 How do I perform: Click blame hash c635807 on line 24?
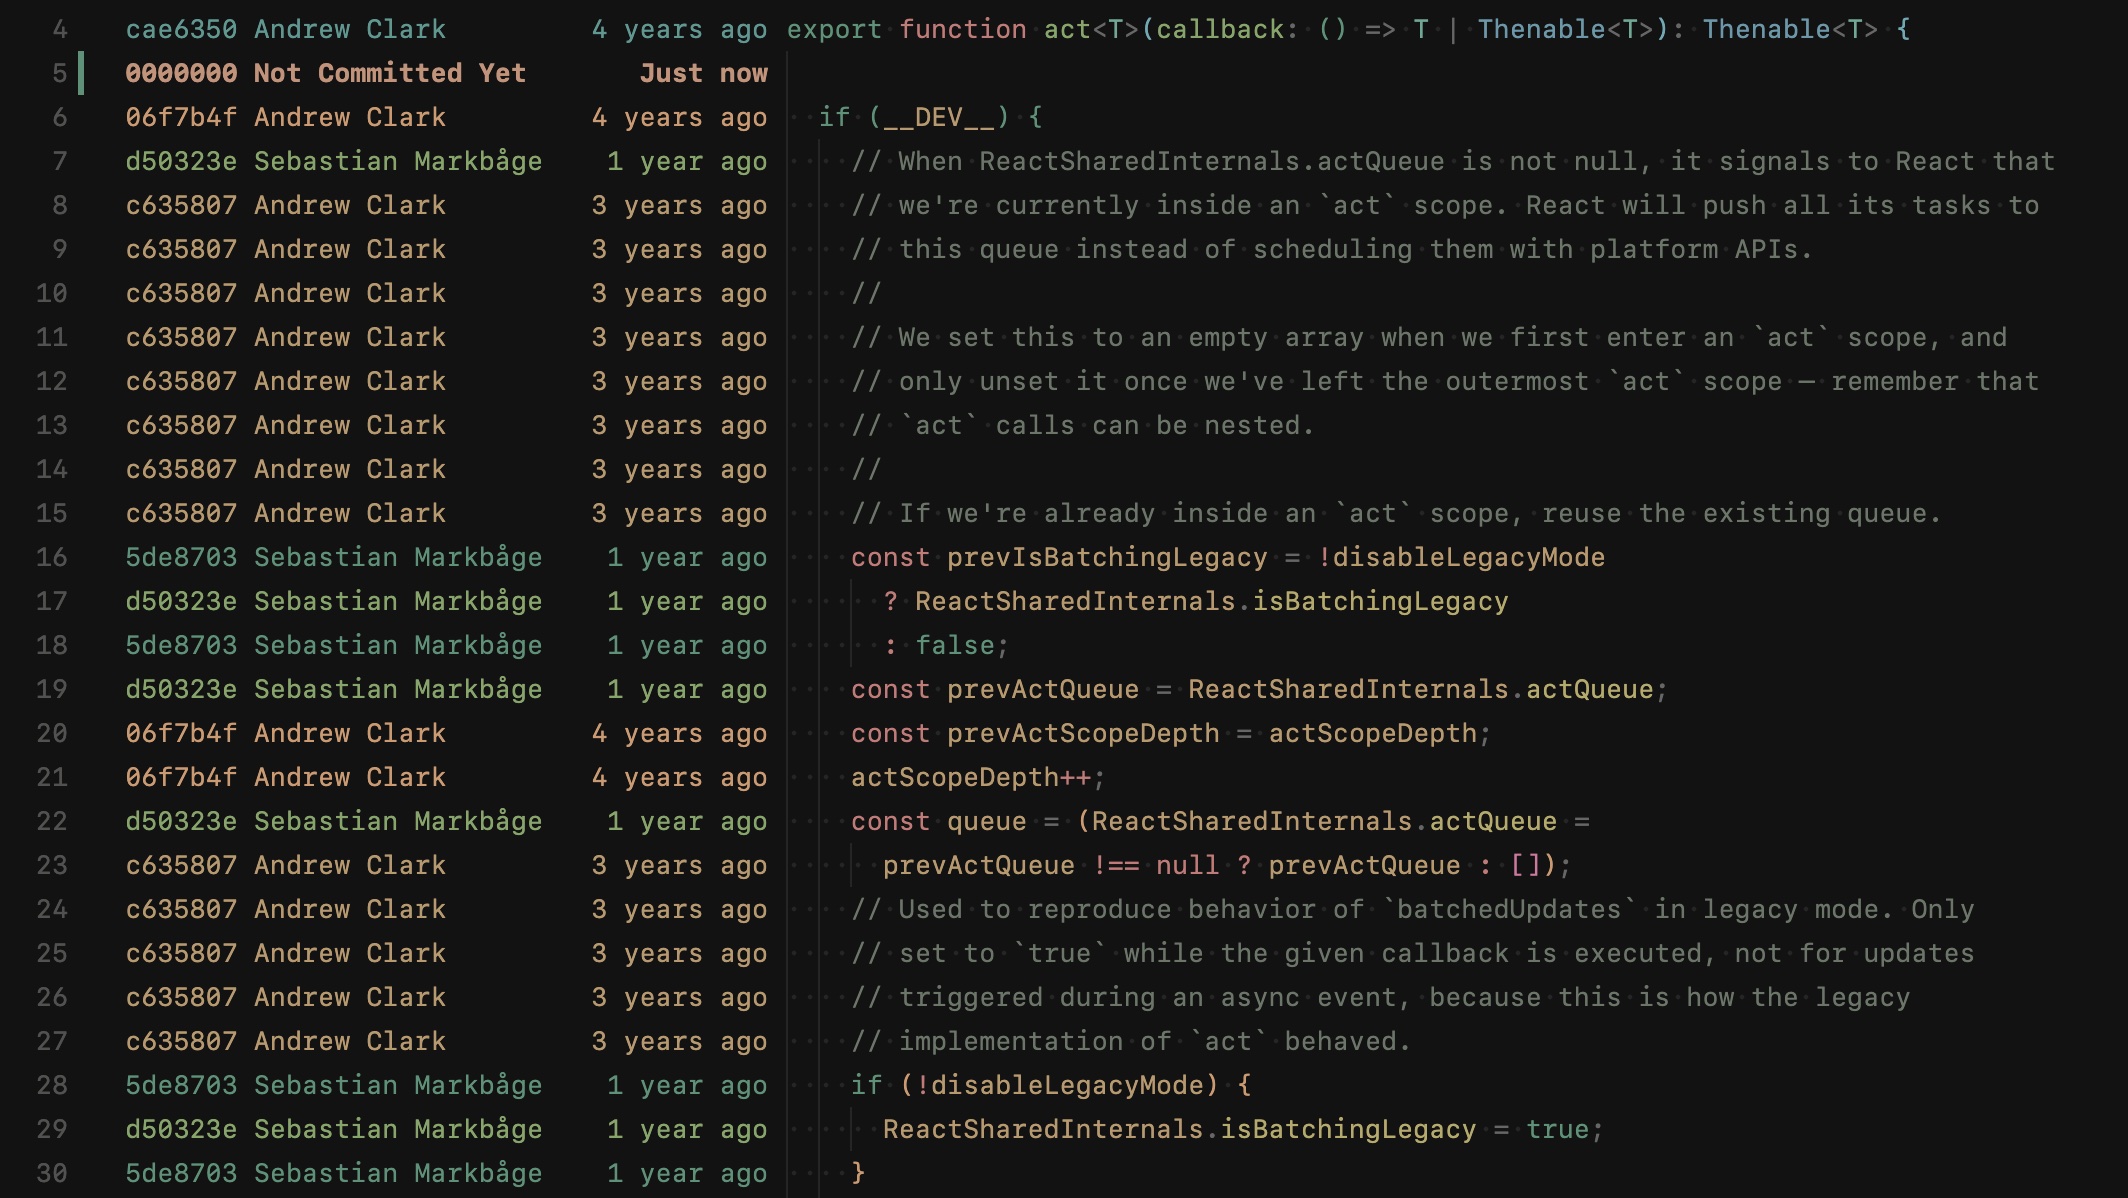click(x=181, y=909)
